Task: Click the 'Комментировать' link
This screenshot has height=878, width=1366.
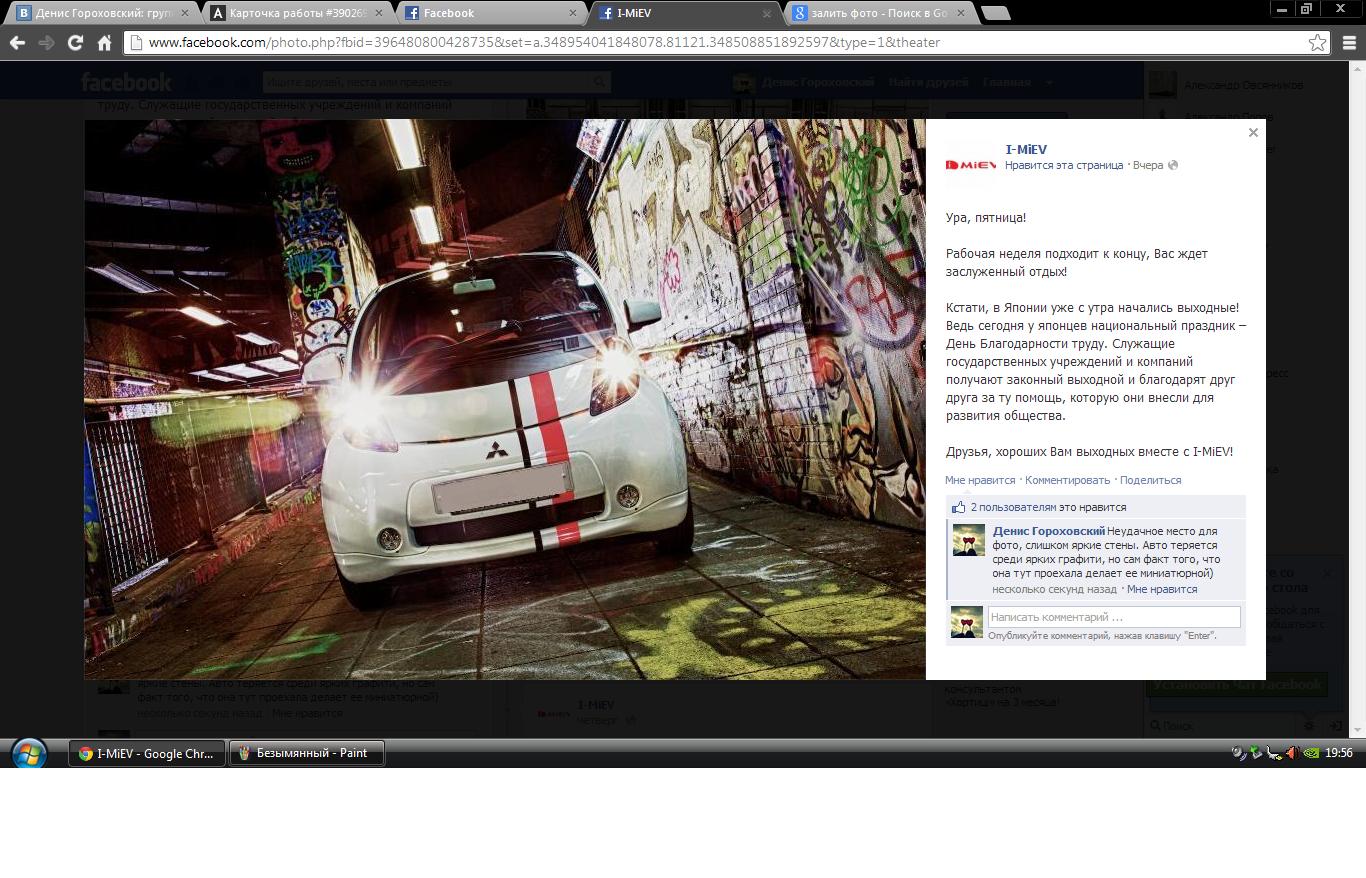Action: tap(1067, 480)
